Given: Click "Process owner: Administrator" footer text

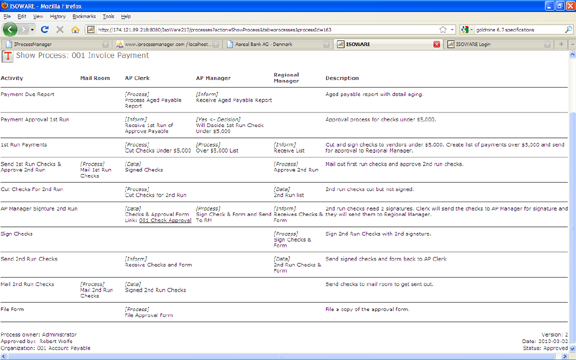Looking at the screenshot, I should (x=39, y=335).
